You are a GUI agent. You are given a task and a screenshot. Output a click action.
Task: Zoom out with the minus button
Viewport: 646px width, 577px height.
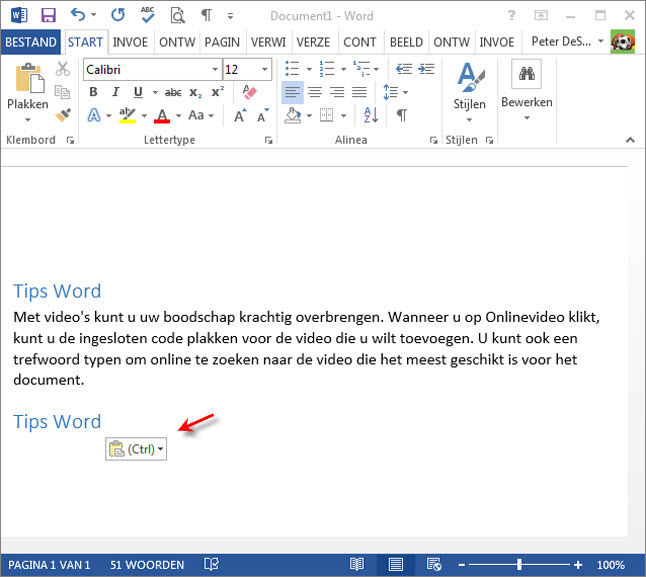pos(462,565)
